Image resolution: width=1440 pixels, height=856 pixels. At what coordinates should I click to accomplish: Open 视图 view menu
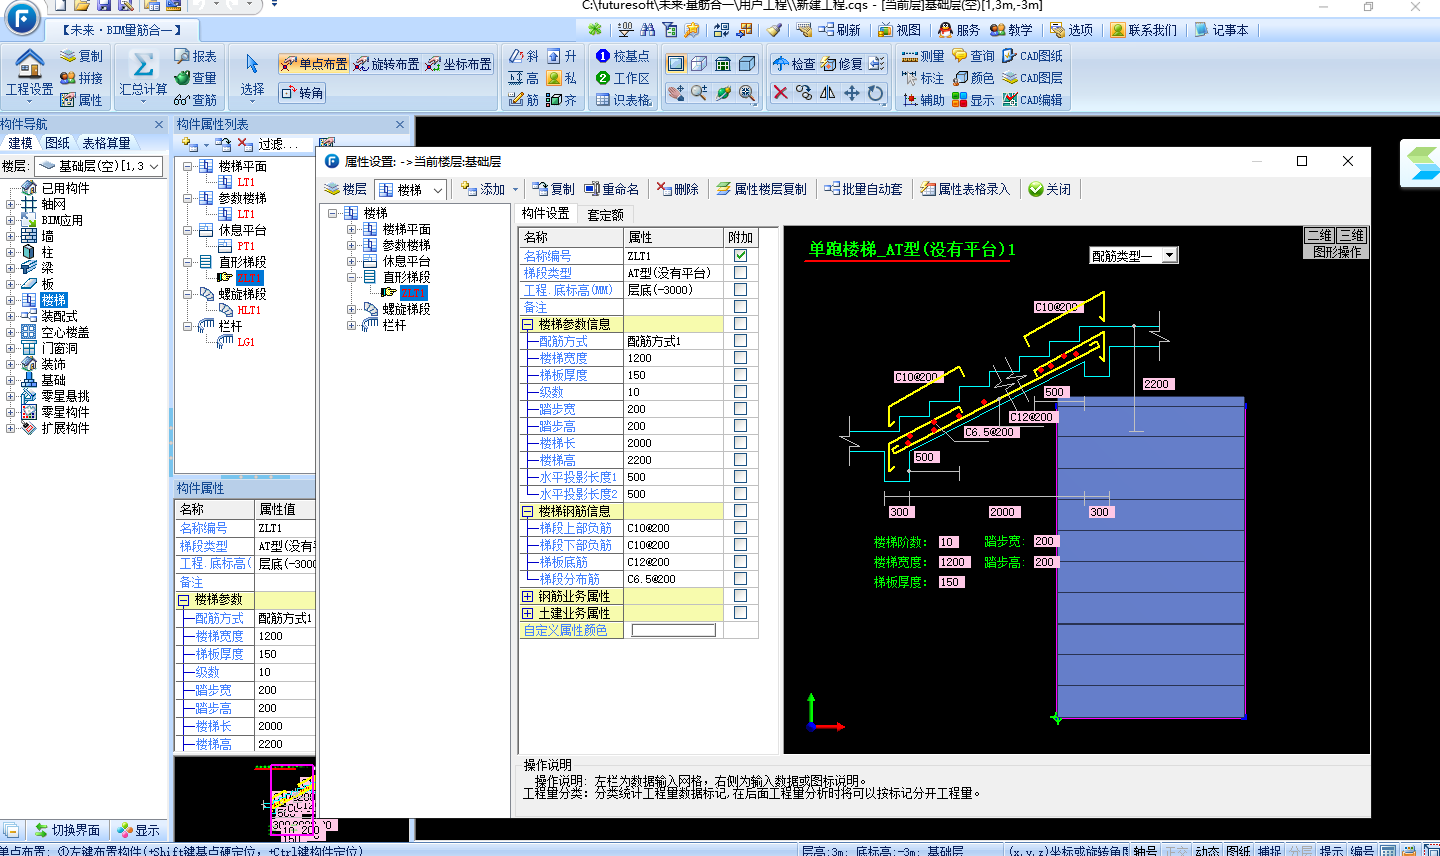(900, 30)
